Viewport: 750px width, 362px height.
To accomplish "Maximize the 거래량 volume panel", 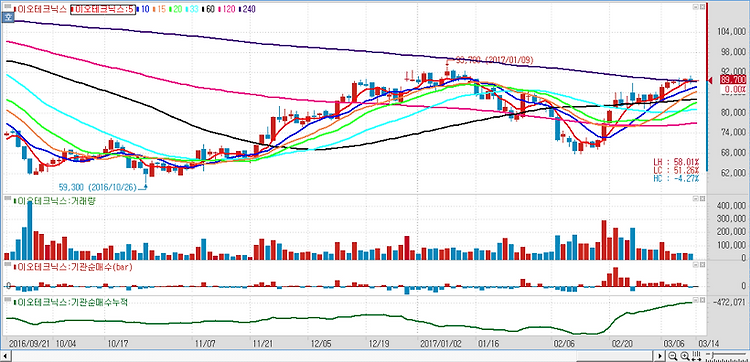I will click(x=703, y=198).
